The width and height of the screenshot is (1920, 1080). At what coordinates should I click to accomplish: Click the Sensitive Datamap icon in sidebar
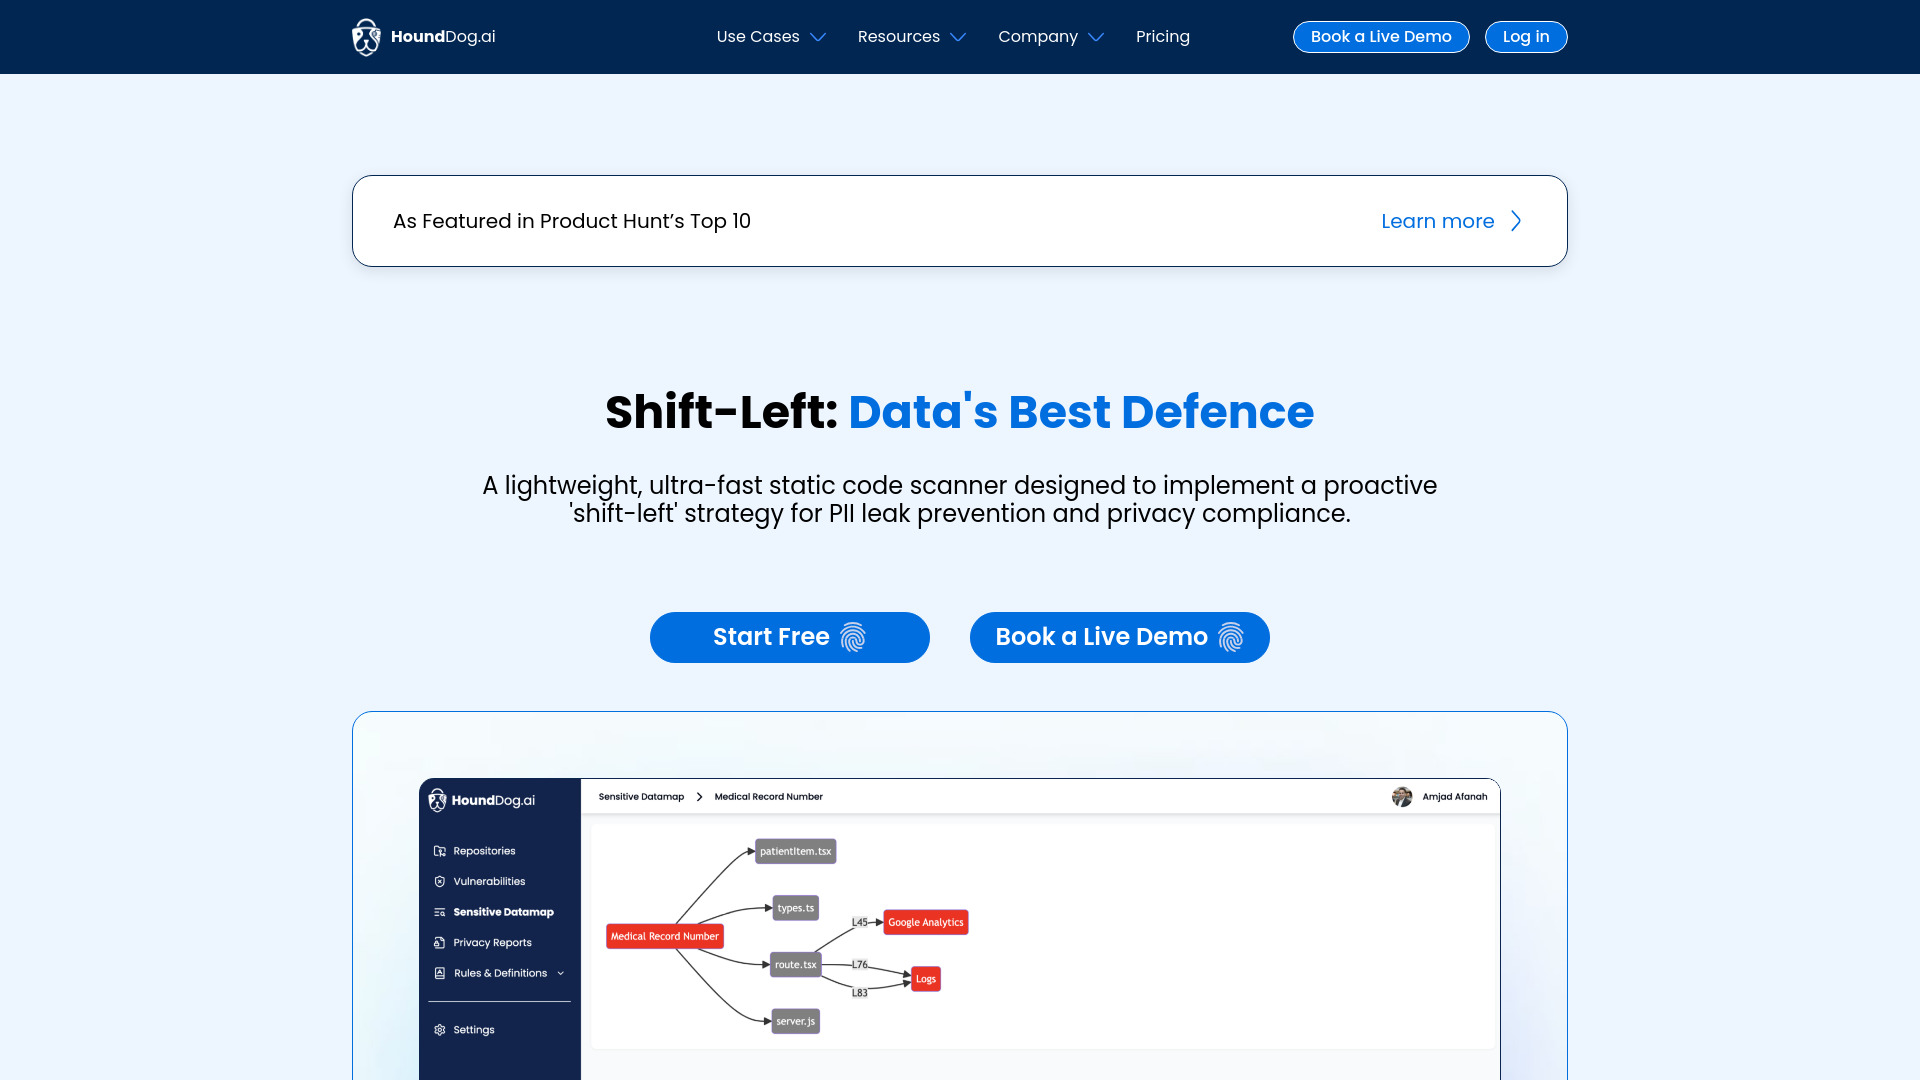(440, 911)
